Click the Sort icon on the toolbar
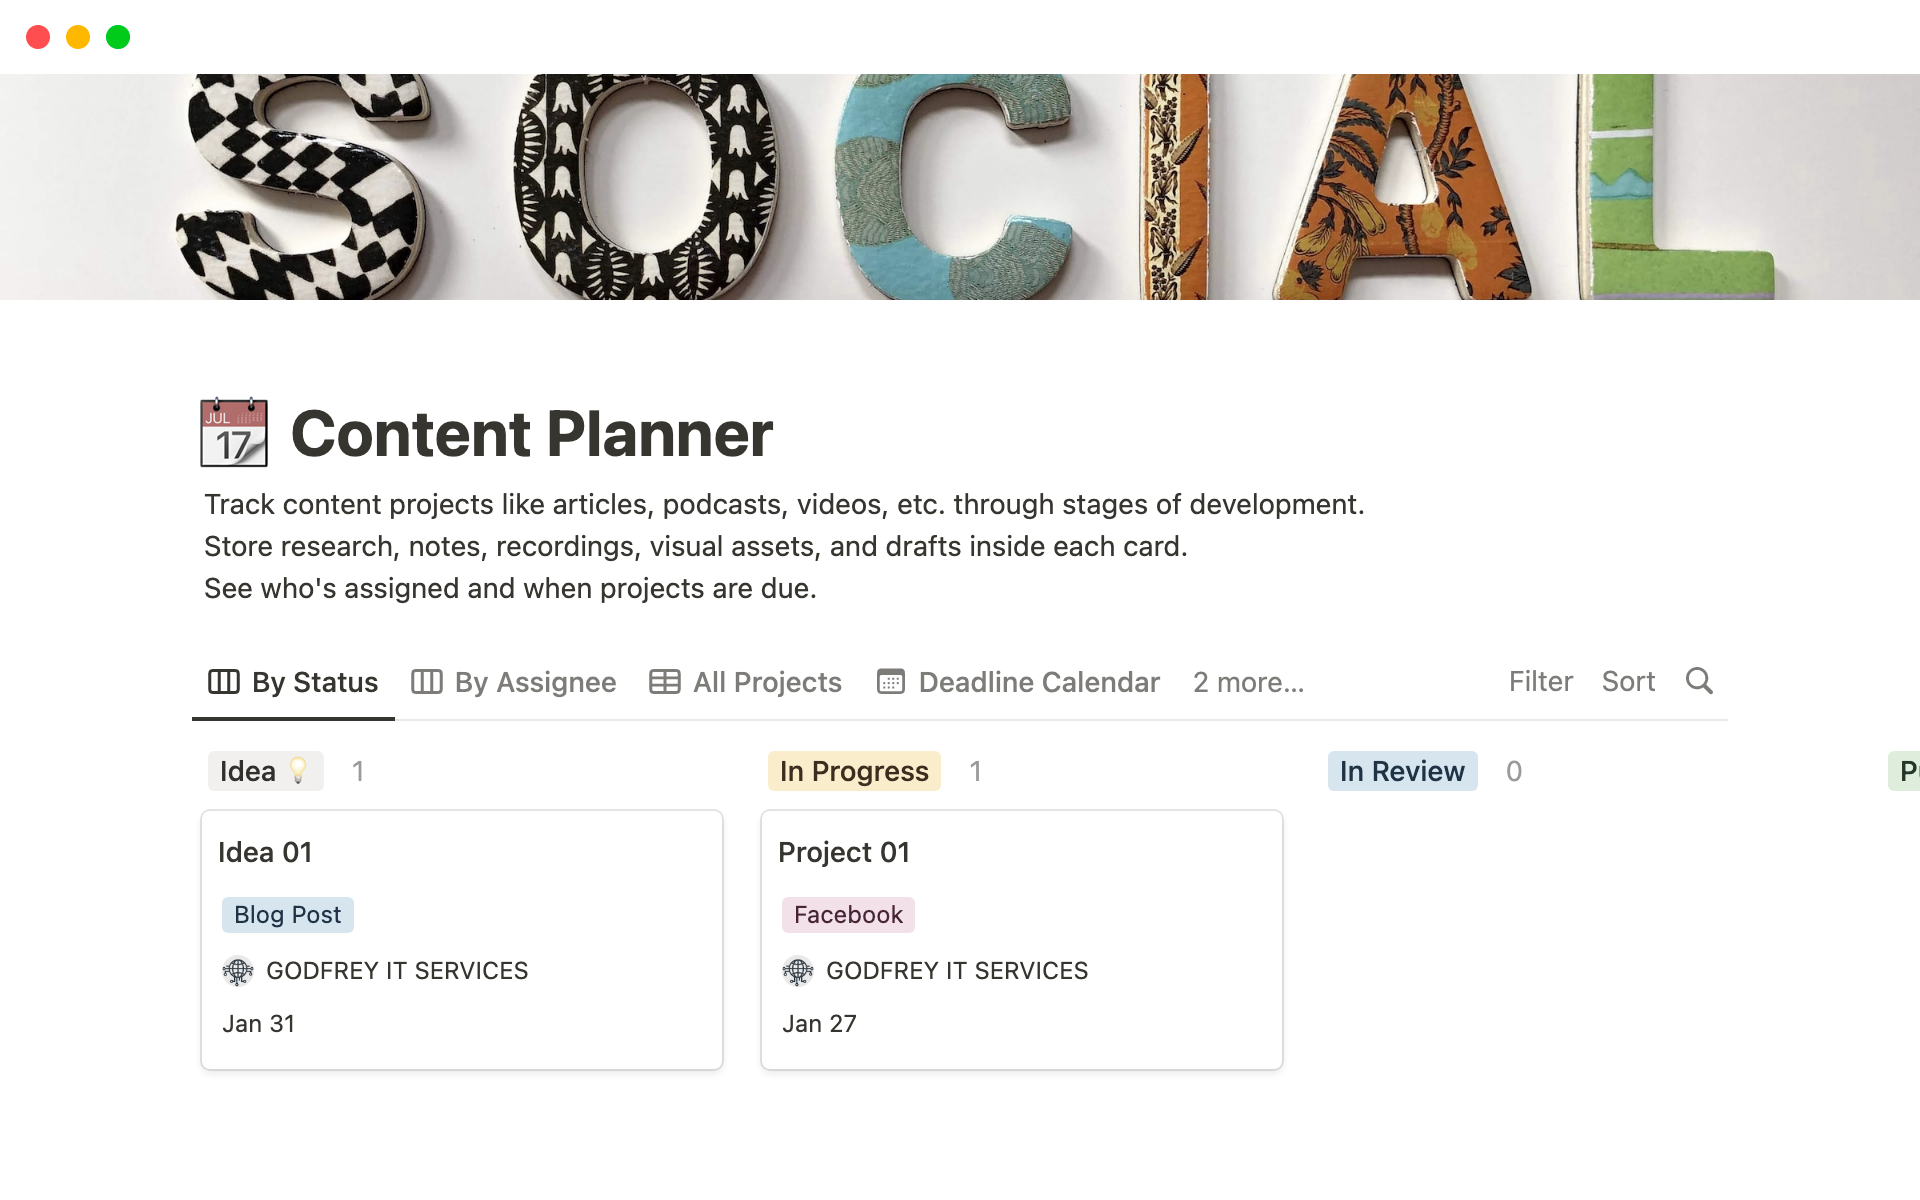This screenshot has width=1920, height=1200. [x=1627, y=682]
